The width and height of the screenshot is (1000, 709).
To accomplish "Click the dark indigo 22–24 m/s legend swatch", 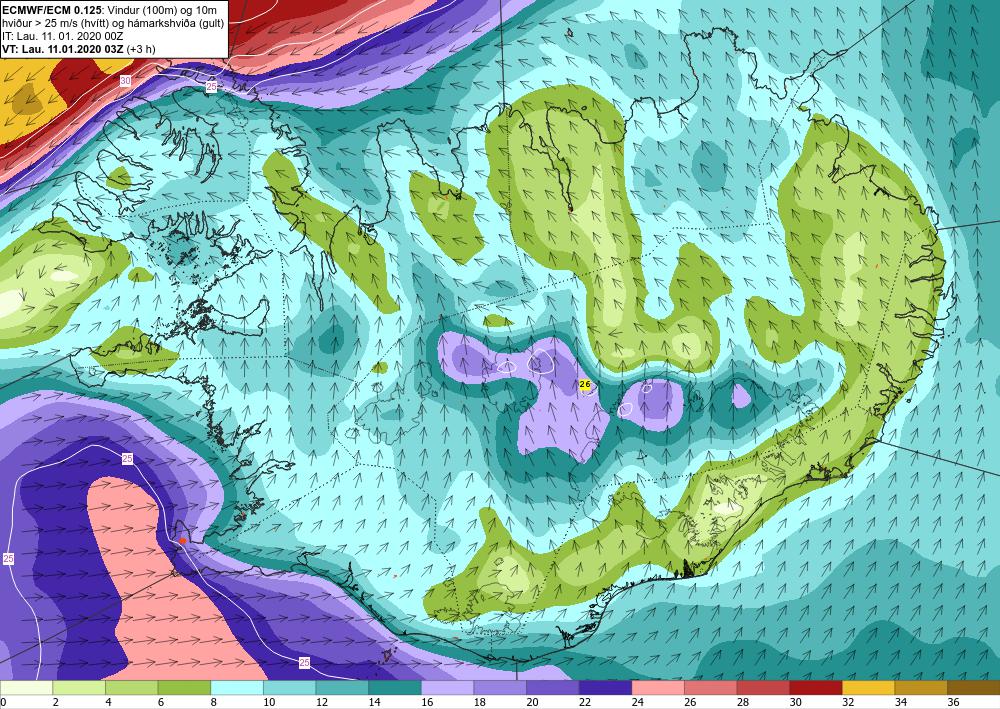I will tap(605, 687).
